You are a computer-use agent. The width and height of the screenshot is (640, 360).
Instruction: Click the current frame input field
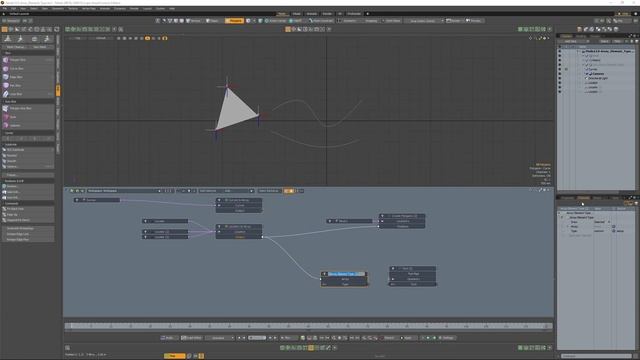click(x=257, y=338)
